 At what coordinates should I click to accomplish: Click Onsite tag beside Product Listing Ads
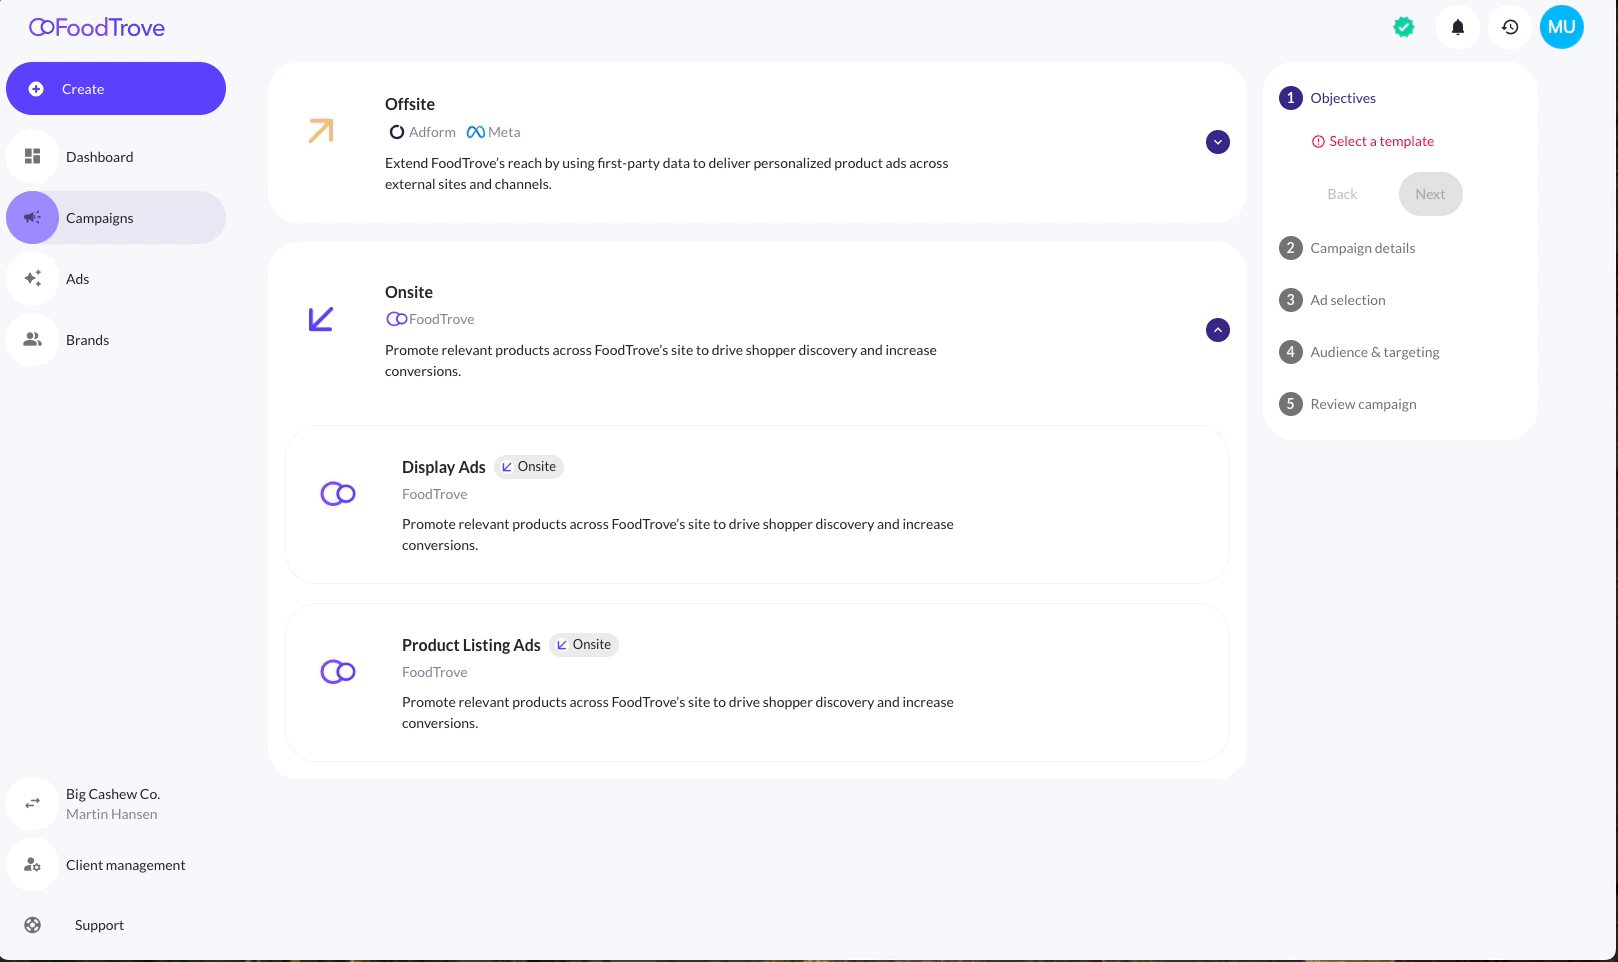[584, 645]
